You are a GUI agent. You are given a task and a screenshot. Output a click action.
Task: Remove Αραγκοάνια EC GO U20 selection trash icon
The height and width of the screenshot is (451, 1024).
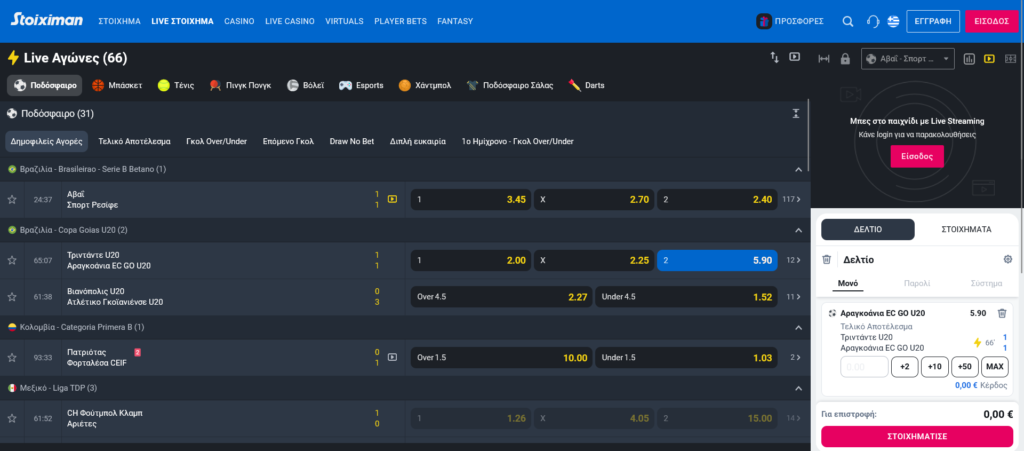[x=1002, y=313]
